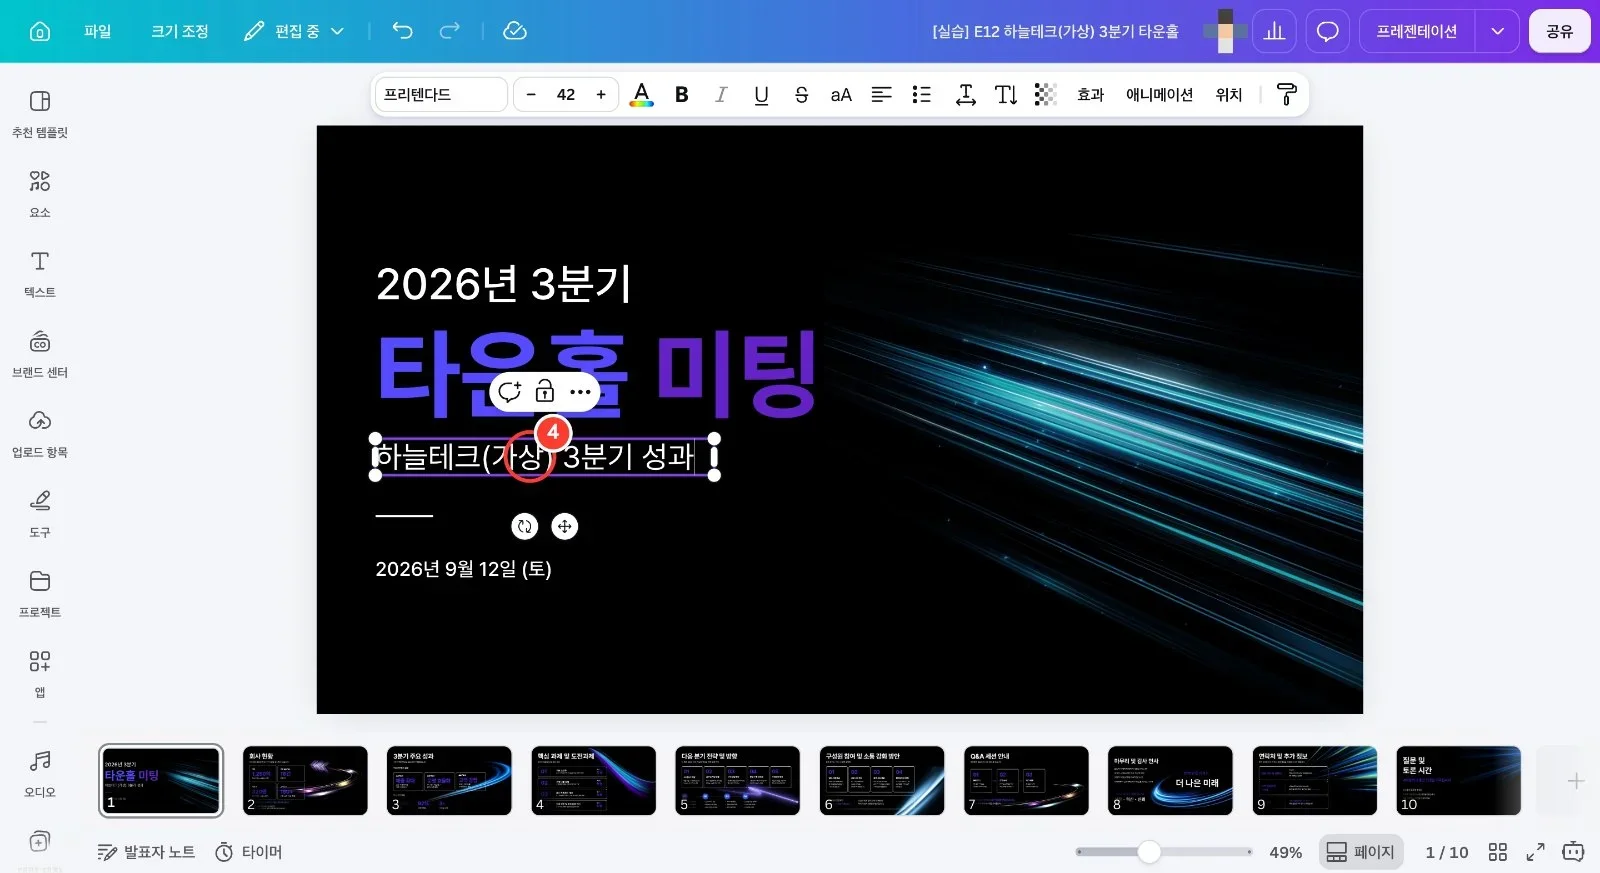Image resolution: width=1600 pixels, height=873 pixels.
Task: Toggle bulleted list
Action: point(922,95)
